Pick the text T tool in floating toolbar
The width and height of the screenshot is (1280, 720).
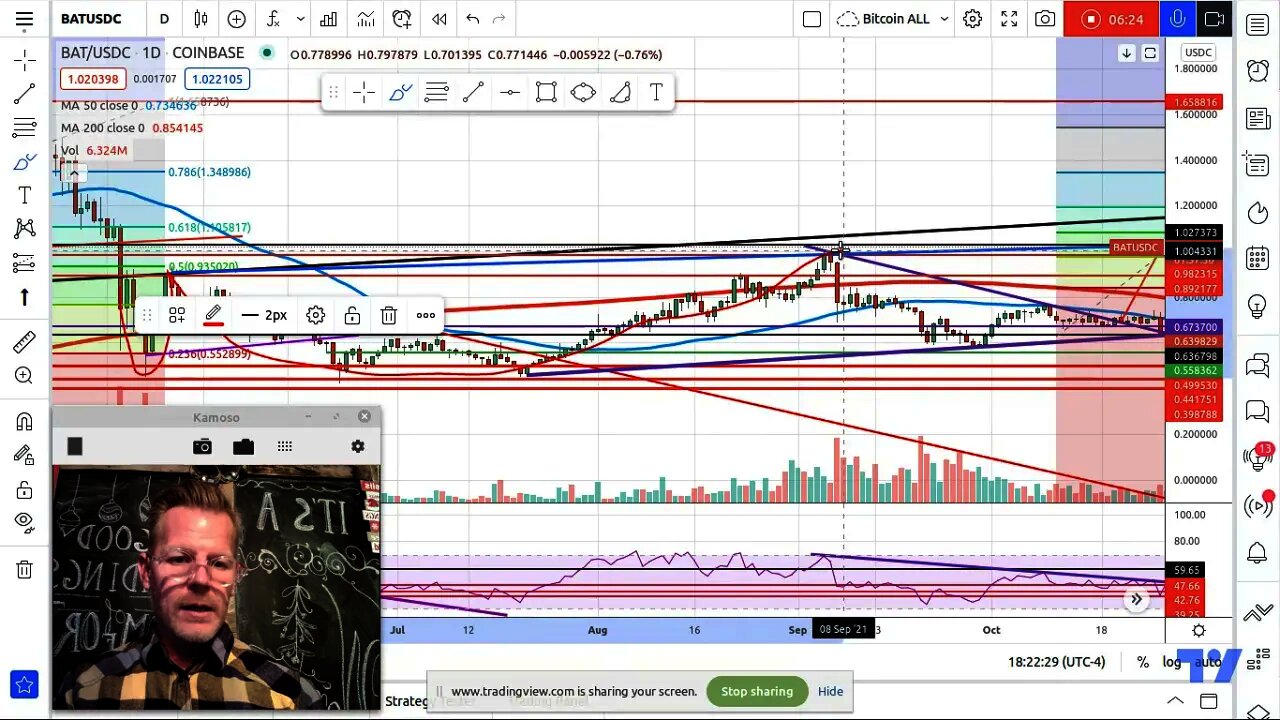(x=656, y=93)
